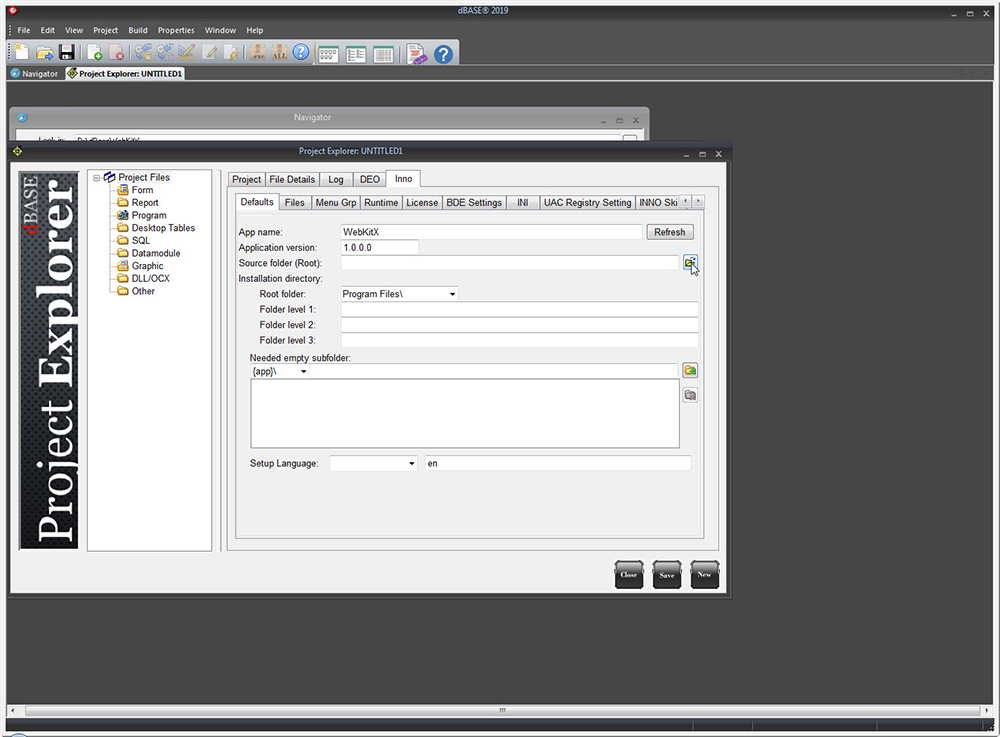This screenshot has height=737, width=1000.
Task: Click the Folder level 1 field
Action: point(519,309)
